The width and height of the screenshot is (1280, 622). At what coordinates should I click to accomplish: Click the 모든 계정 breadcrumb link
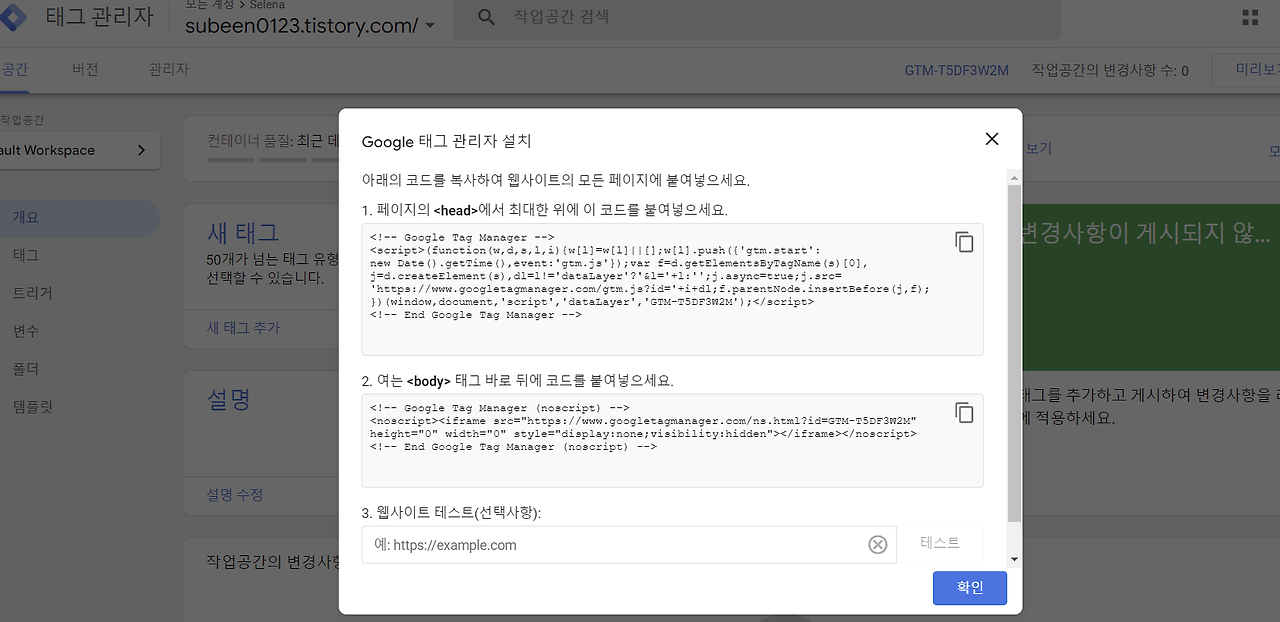pyautogui.click(x=208, y=5)
